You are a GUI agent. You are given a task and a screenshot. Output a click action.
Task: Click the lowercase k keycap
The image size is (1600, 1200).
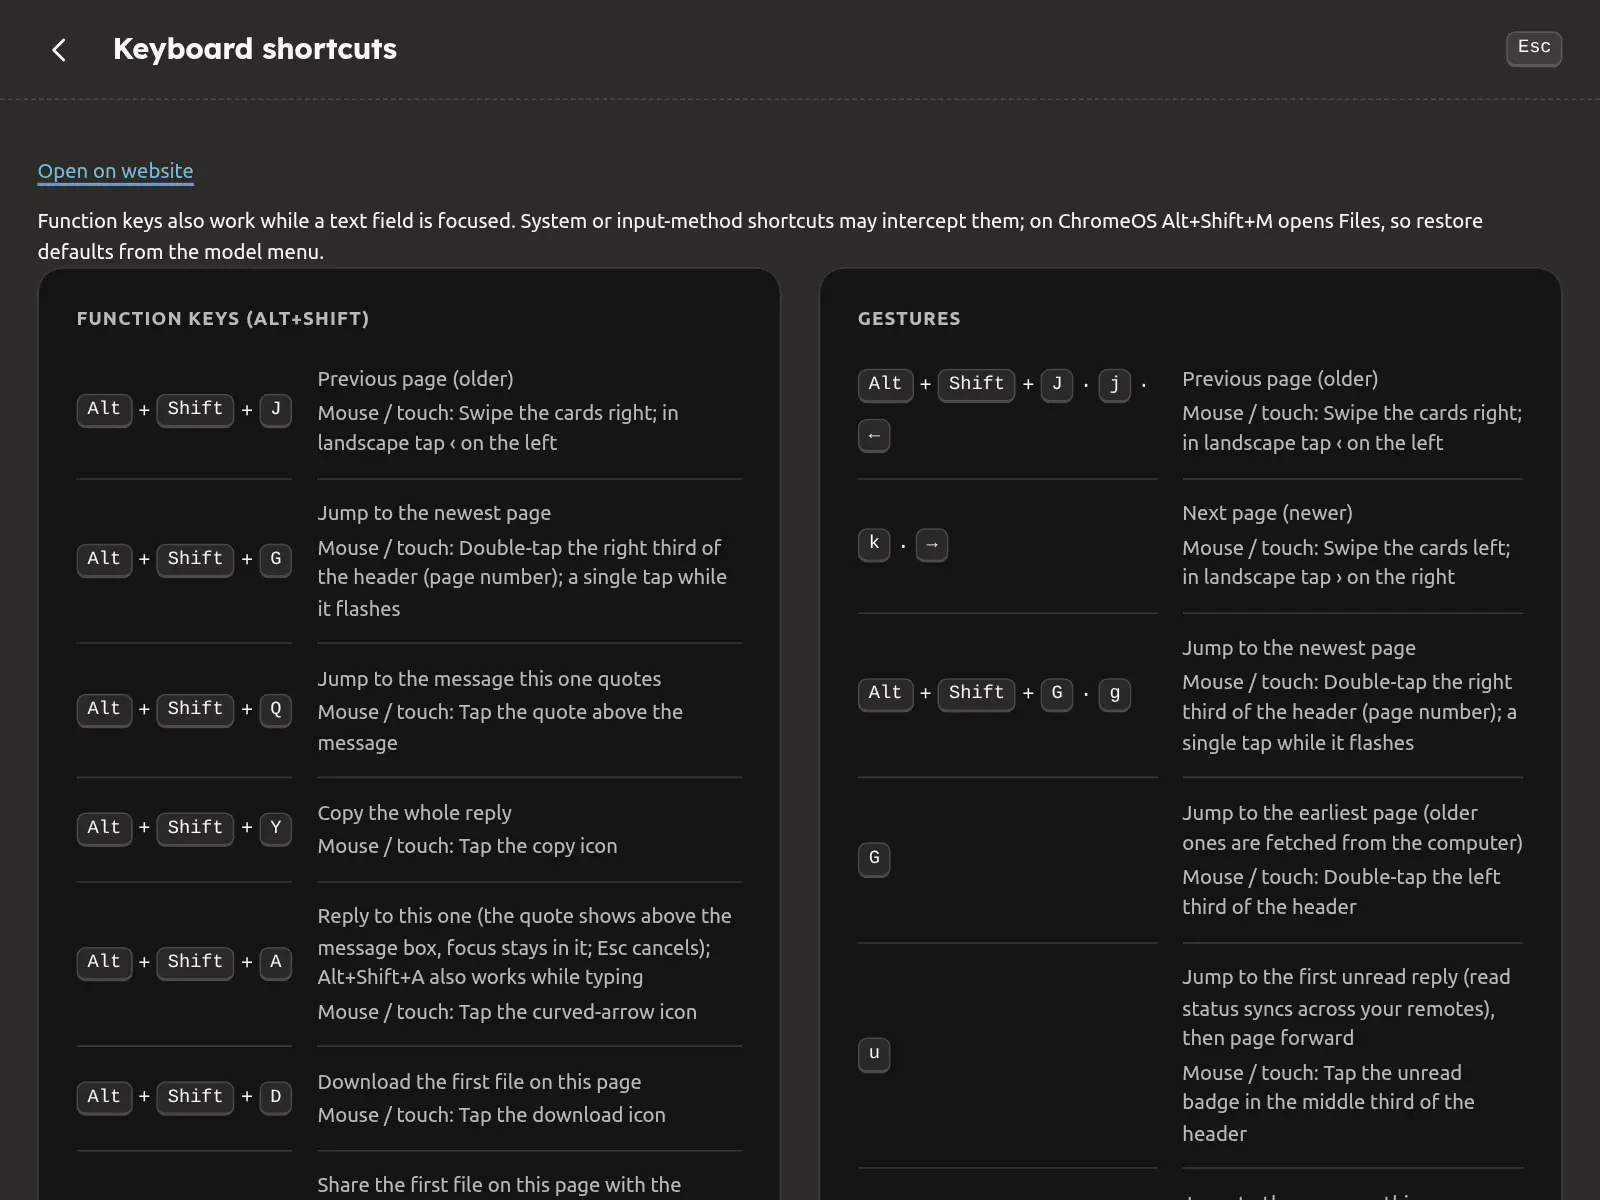[x=874, y=544]
